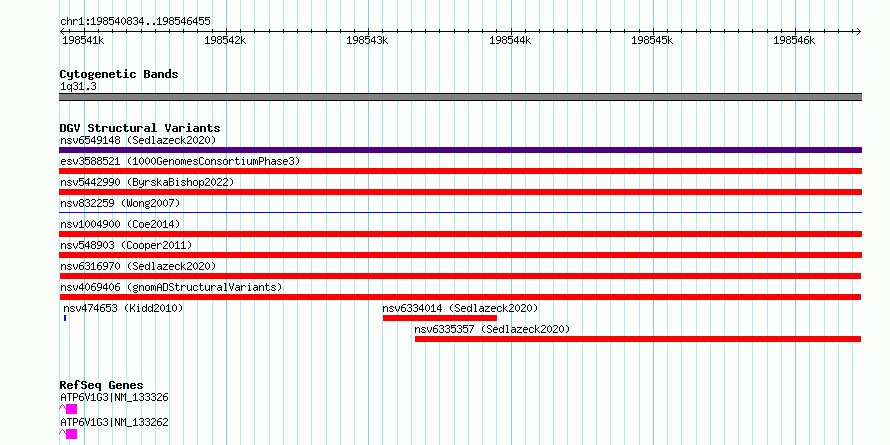
Task: Click the RefSeq Genes track title
Action: tap(101, 386)
